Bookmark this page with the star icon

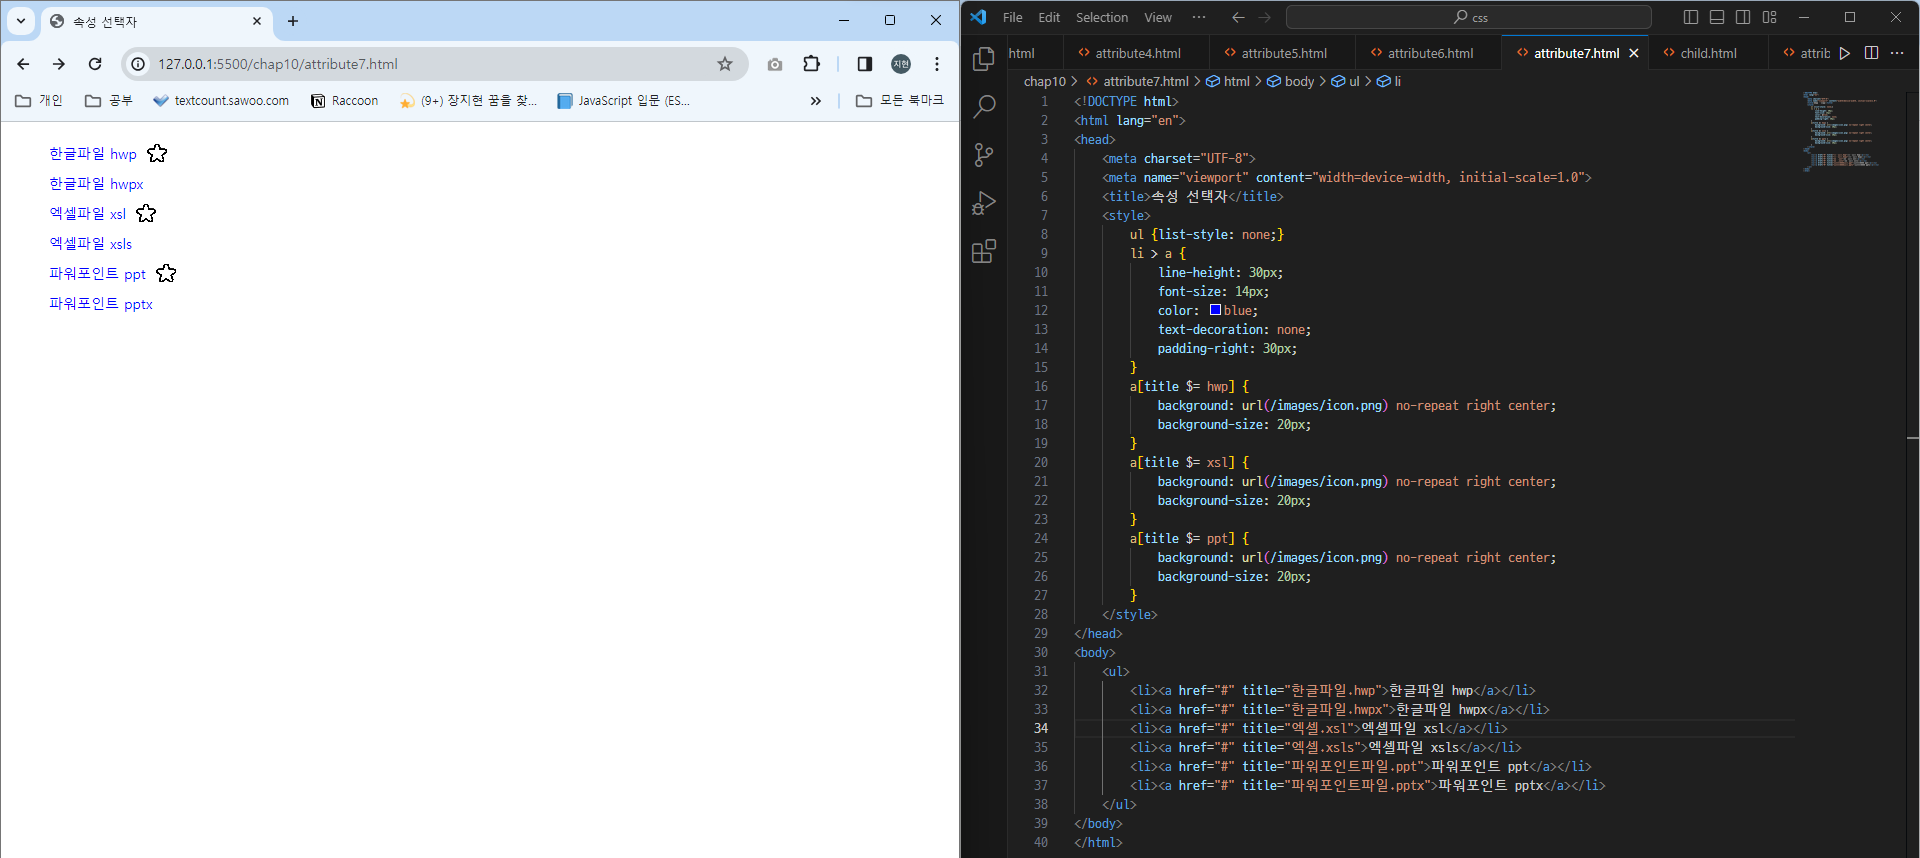pyautogui.click(x=725, y=64)
